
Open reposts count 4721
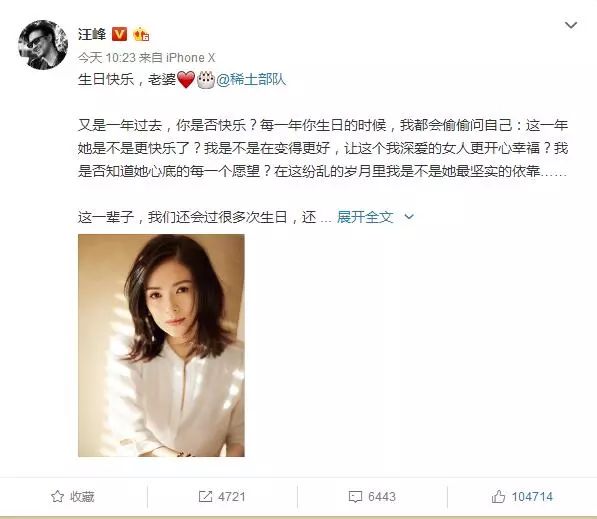231,497
